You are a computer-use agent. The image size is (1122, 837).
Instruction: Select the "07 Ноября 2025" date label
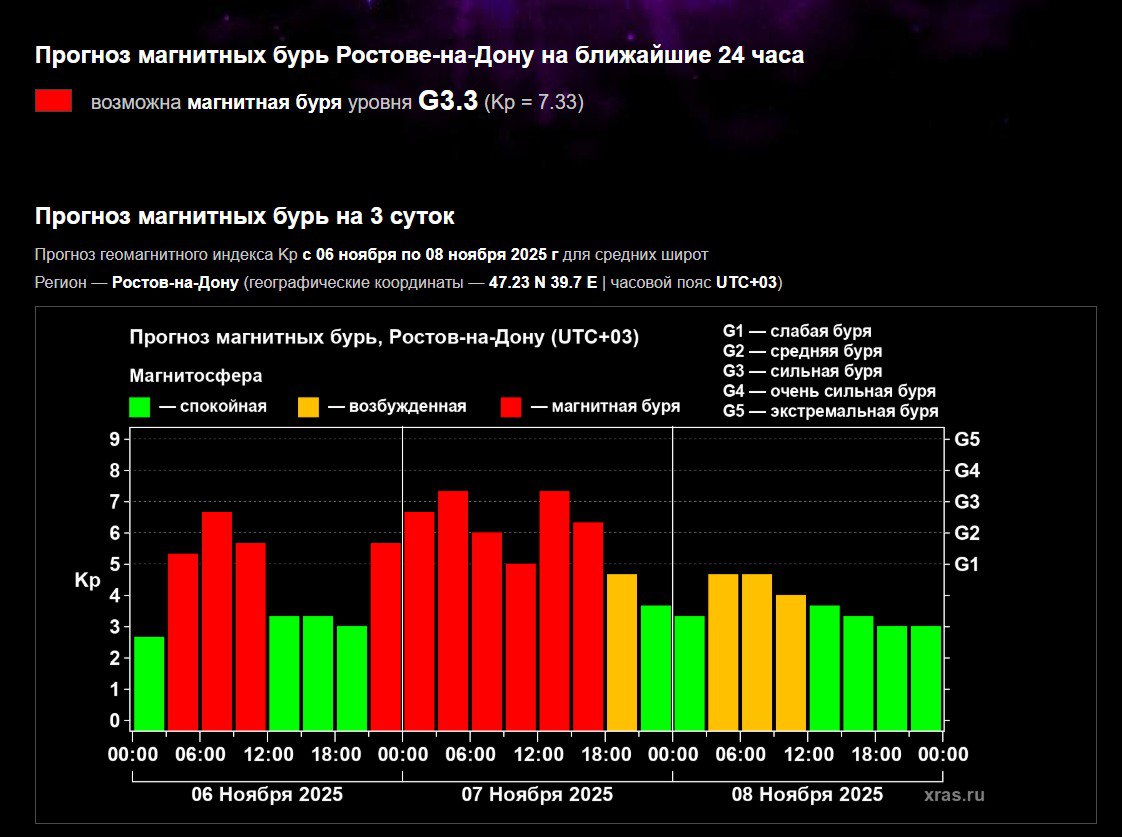(x=537, y=795)
